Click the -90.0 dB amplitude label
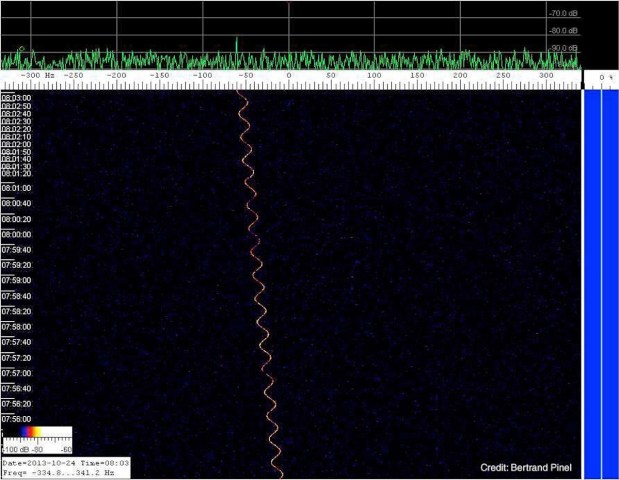 [563, 47]
